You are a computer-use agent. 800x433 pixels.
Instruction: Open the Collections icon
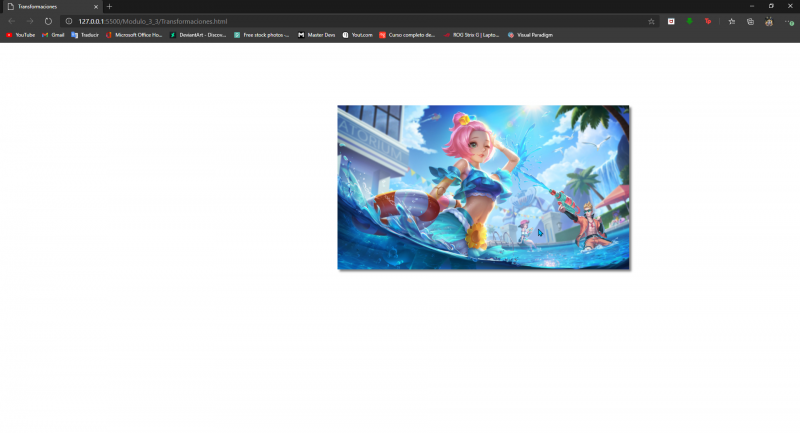coord(750,21)
